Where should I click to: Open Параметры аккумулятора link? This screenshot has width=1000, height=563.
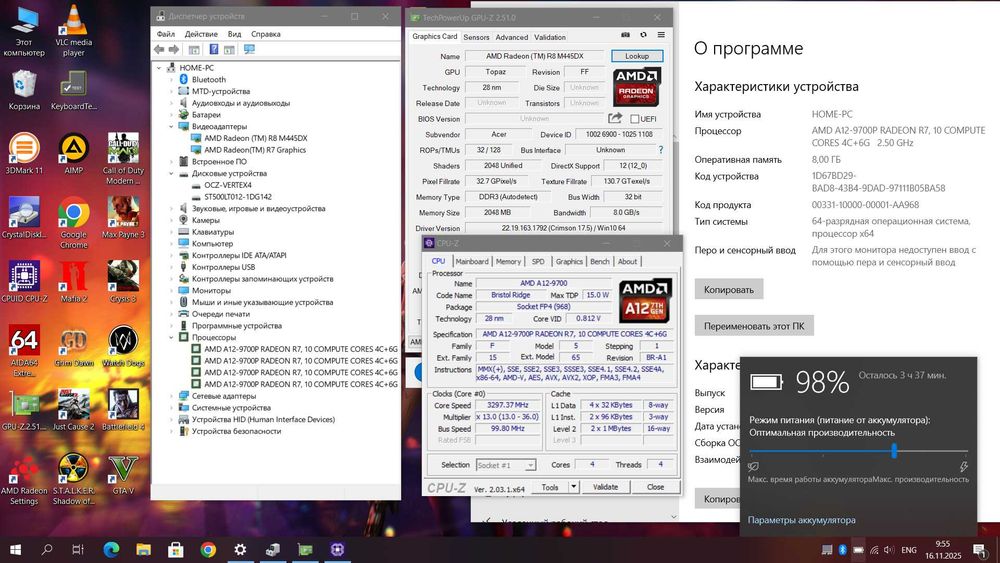(802, 520)
